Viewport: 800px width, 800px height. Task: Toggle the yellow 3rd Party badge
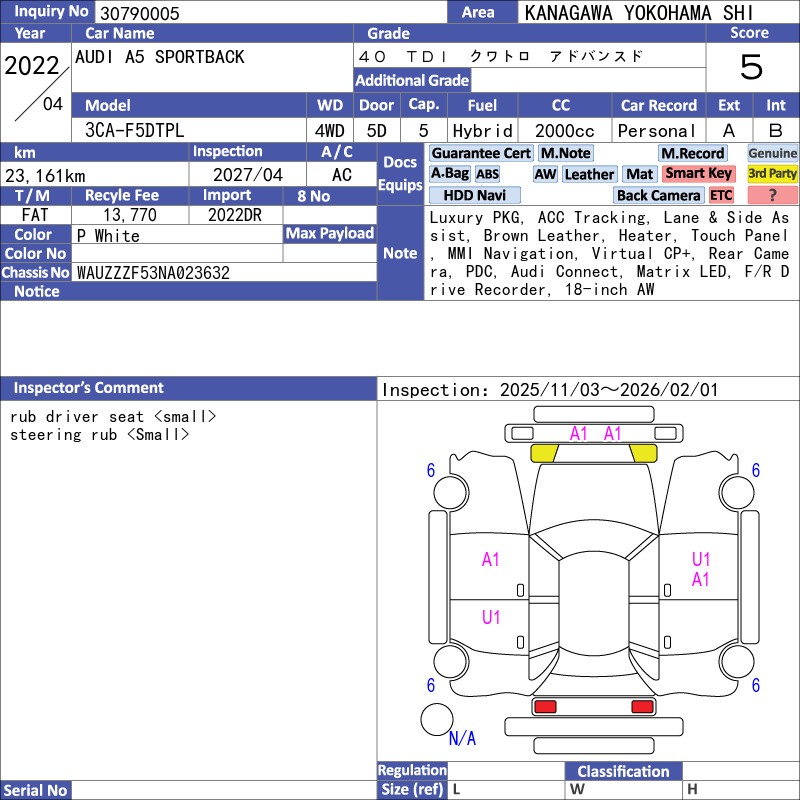pos(772,174)
